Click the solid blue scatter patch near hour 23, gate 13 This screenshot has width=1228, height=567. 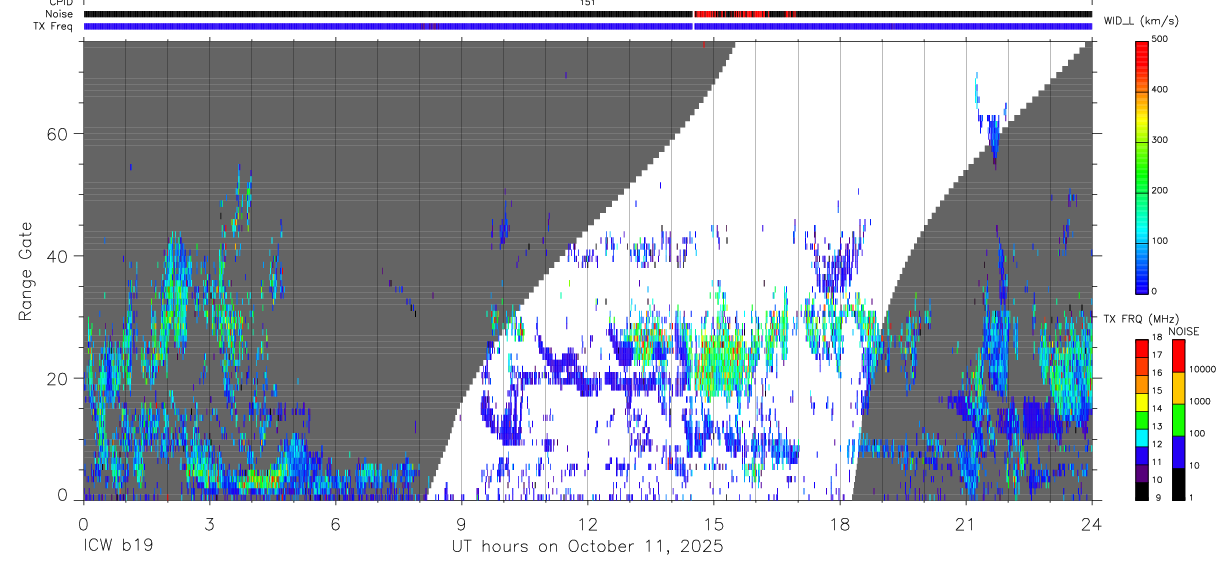click(1040, 417)
